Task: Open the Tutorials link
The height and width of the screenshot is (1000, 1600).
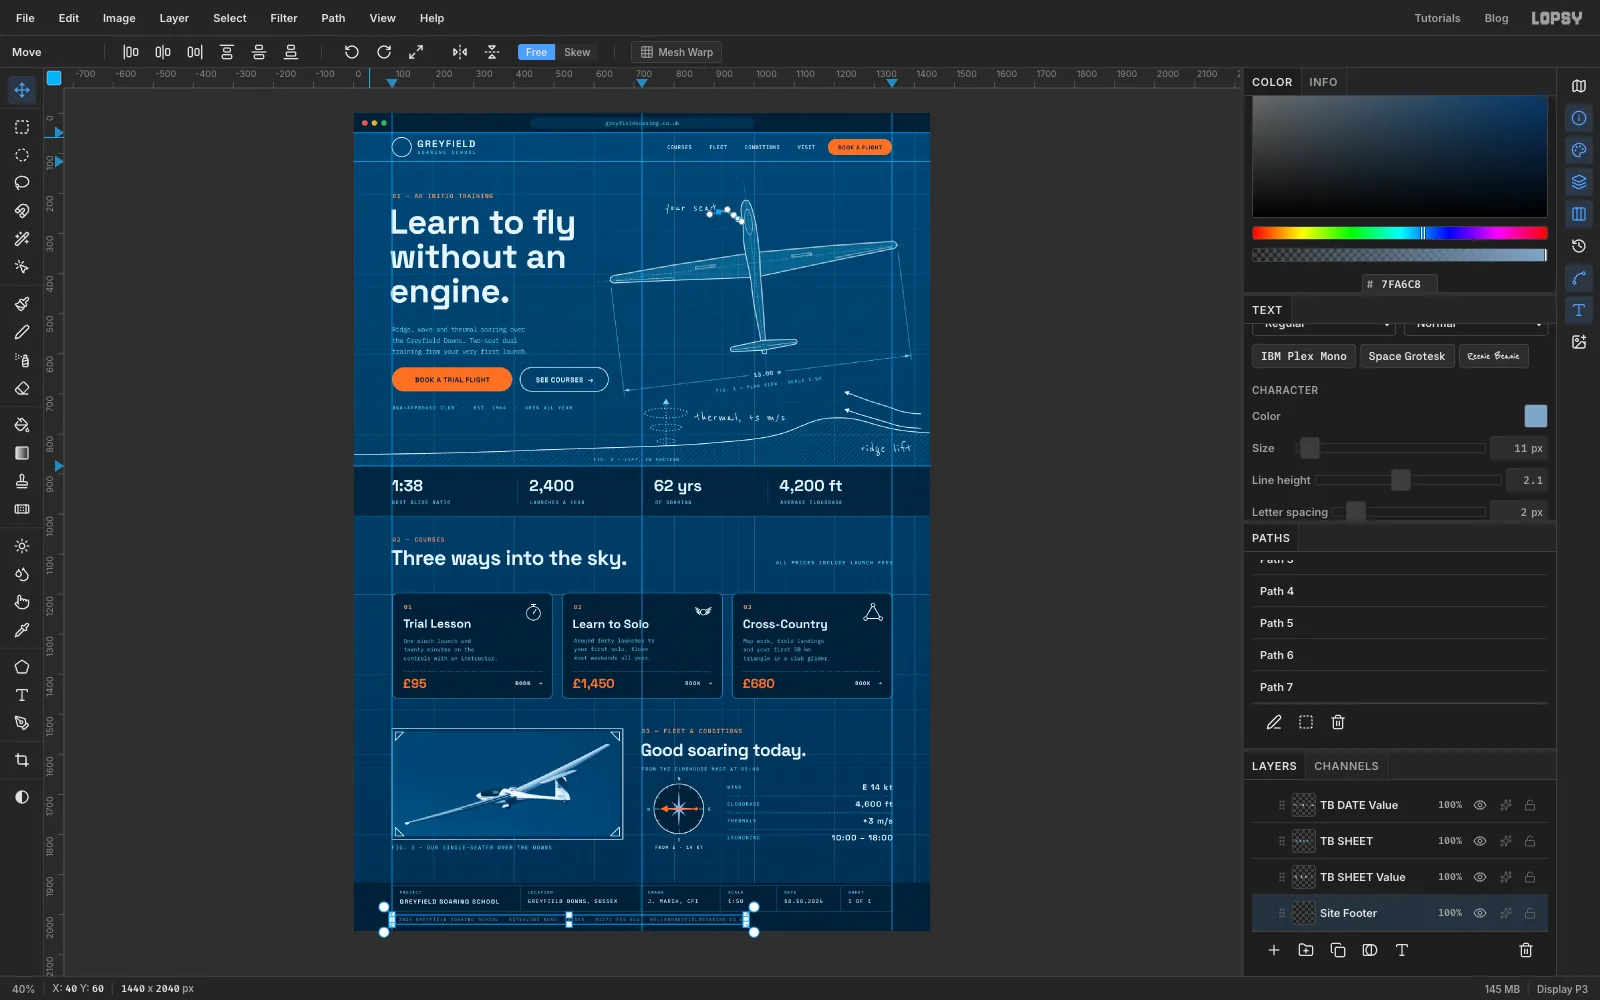Action: coord(1437,18)
